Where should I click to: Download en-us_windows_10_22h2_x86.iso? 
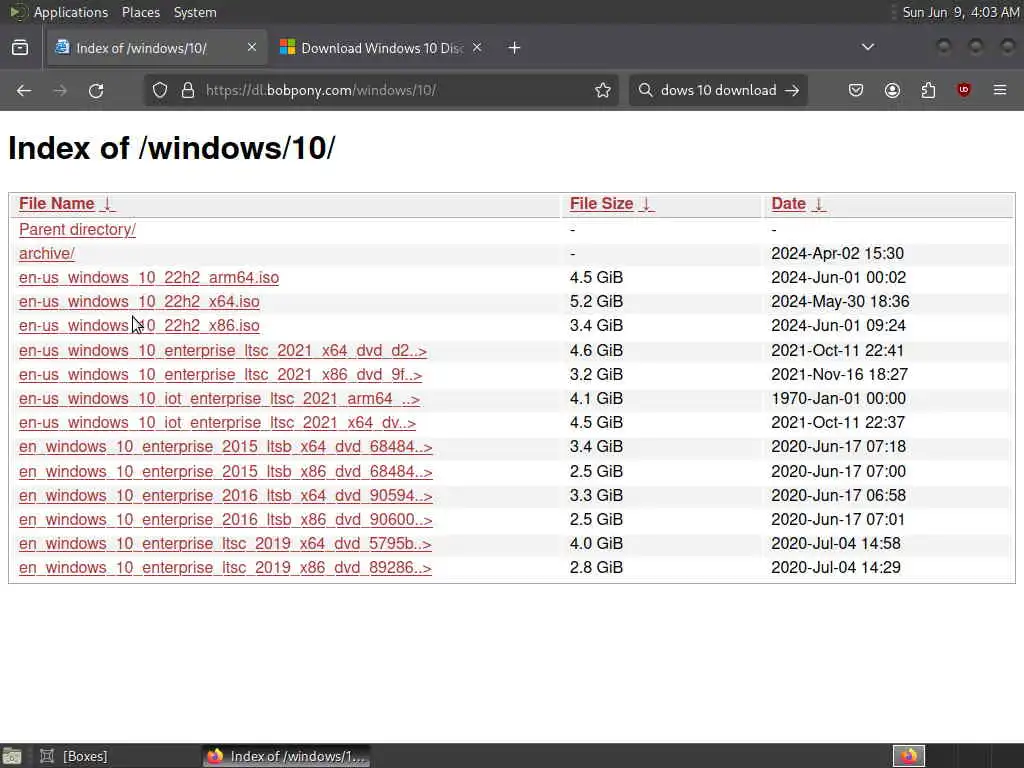[x=139, y=326]
